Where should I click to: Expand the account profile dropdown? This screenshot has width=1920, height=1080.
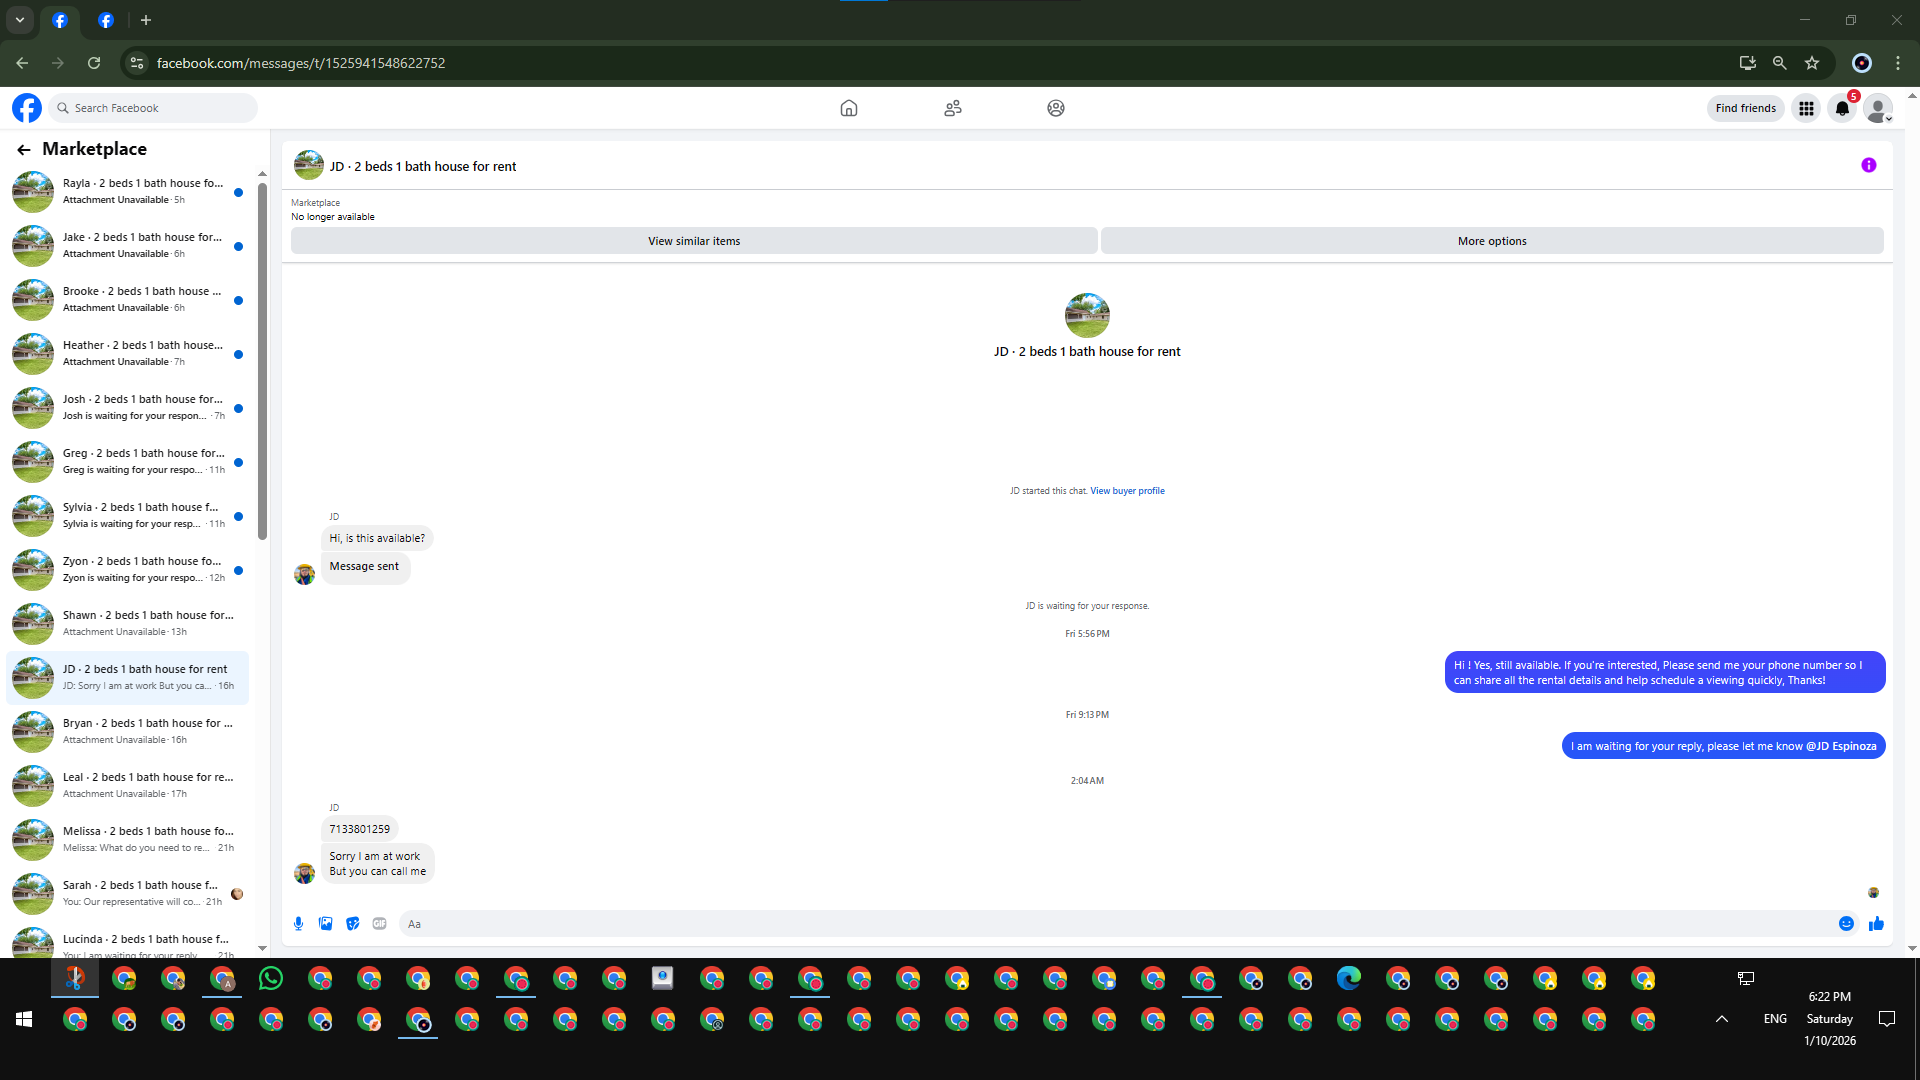pos(1879,108)
